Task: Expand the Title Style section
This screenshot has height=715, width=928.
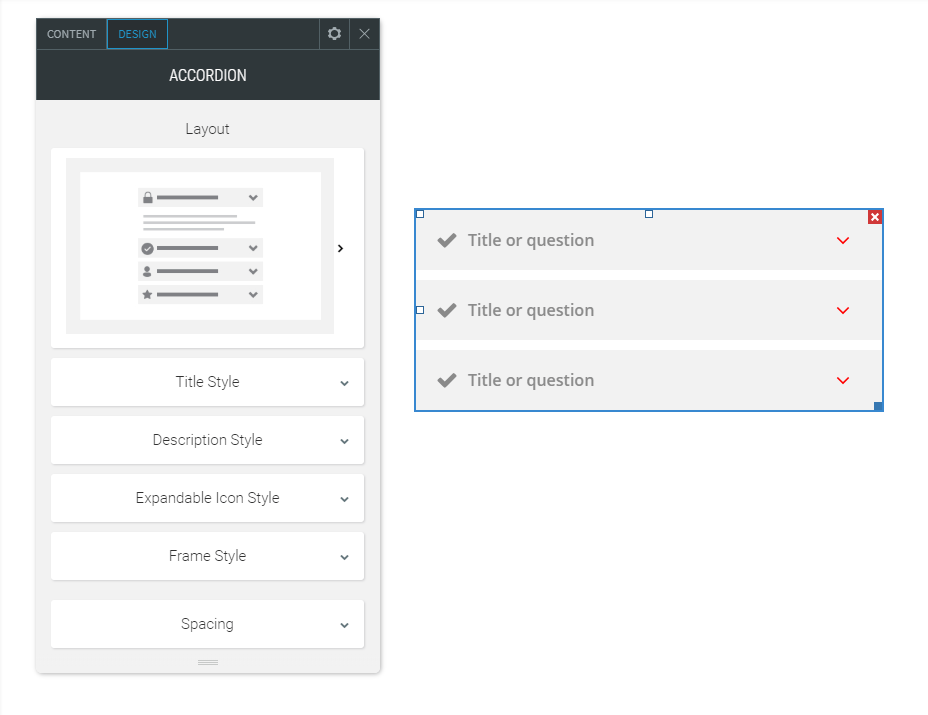Action: (x=207, y=382)
